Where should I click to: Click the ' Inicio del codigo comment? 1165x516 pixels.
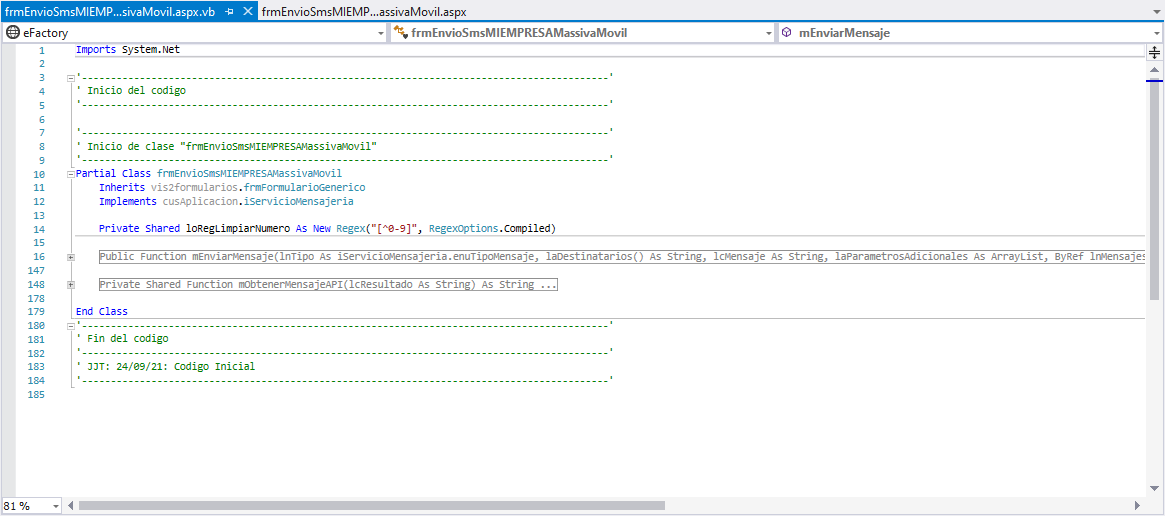pos(132,91)
